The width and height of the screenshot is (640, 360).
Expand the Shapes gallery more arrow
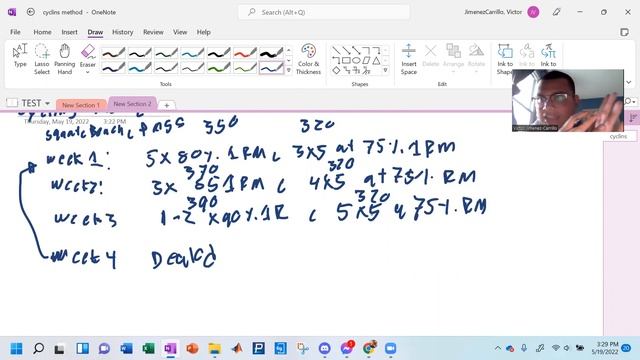pos(385,70)
